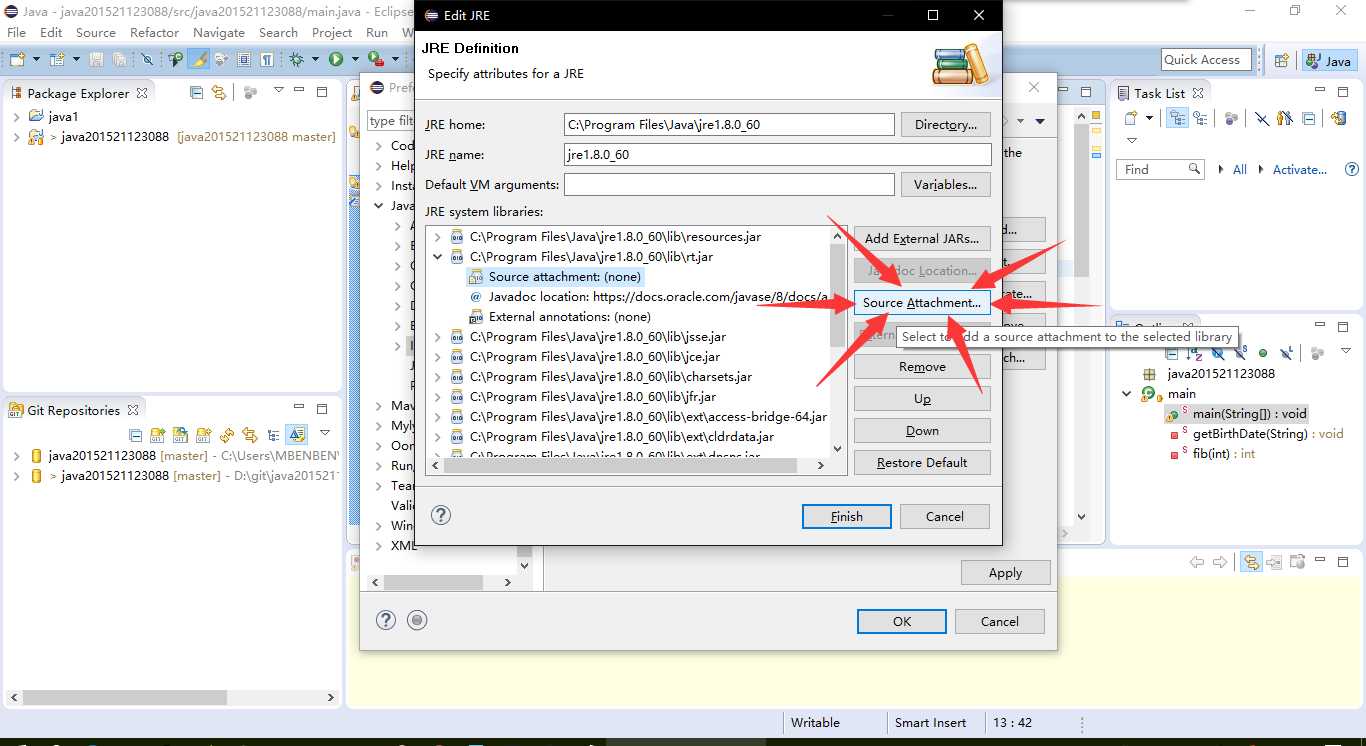The height and width of the screenshot is (746, 1366).
Task: Click Remove button in Edit JRE
Action: pyautogui.click(x=922, y=366)
